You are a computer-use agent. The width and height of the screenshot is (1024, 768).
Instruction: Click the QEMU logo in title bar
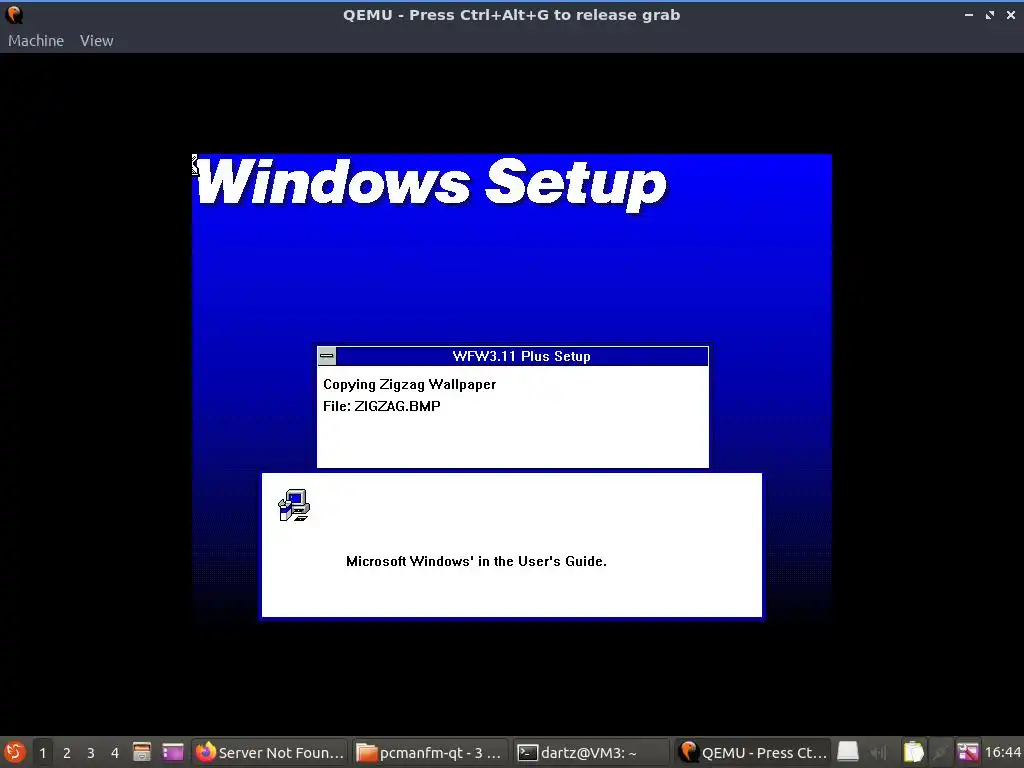[14, 14]
